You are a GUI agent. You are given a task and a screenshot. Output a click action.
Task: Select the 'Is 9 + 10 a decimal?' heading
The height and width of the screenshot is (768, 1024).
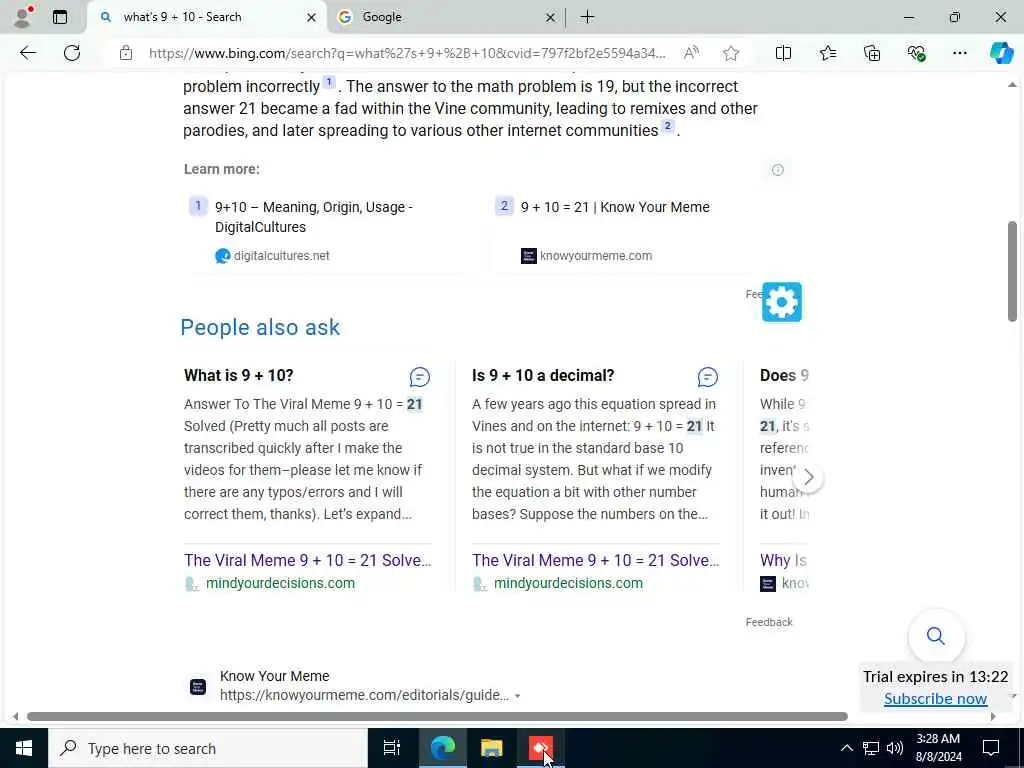click(x=543, y=376)
